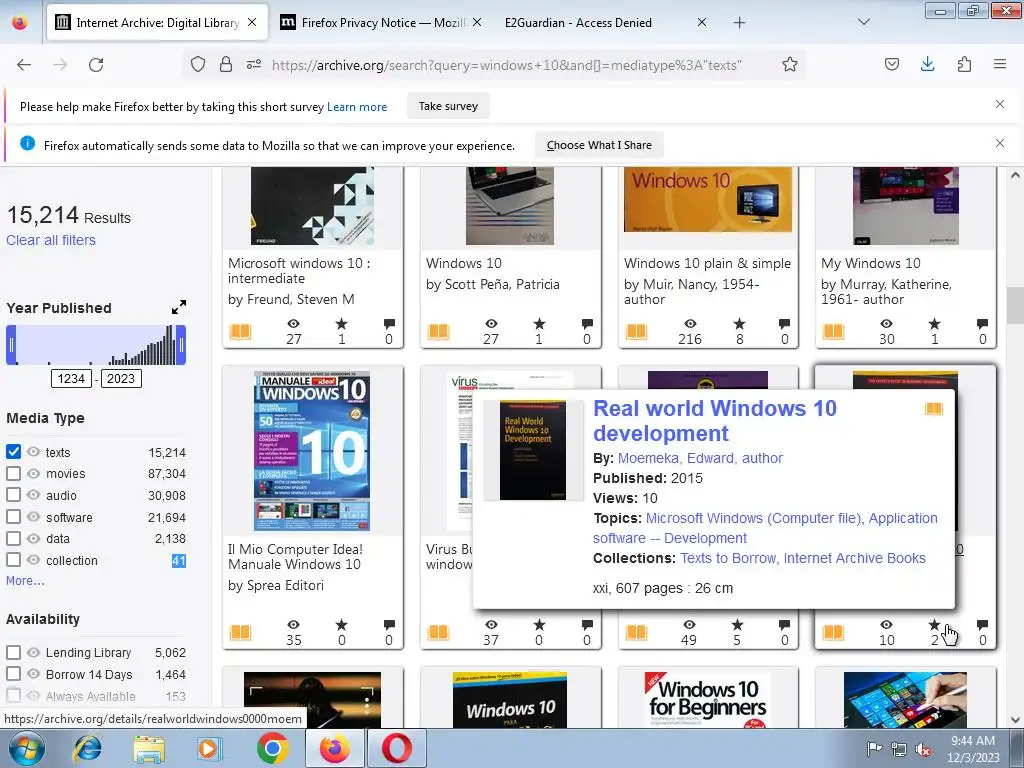Click the page vertical scrollbar thumb
Viewport: 1024px width, 768px height.
[1014, 305]
